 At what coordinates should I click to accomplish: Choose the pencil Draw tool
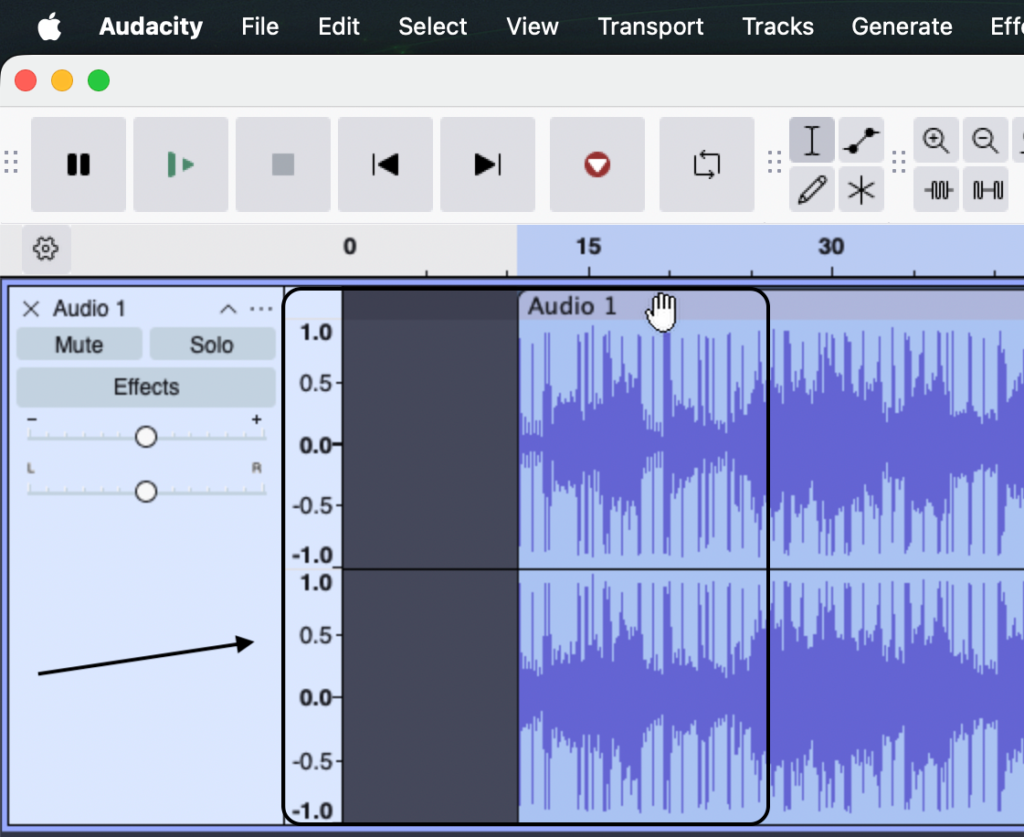pyautogui.click(x=812, y=189)
